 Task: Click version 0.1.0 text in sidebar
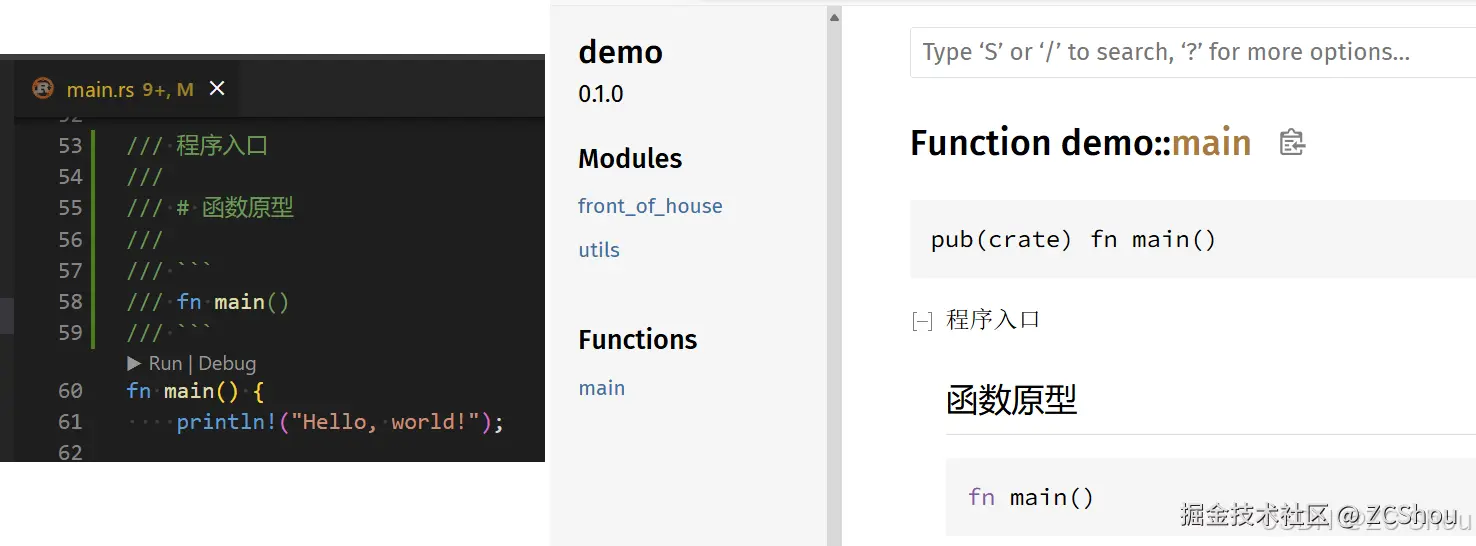pos(601,94)
